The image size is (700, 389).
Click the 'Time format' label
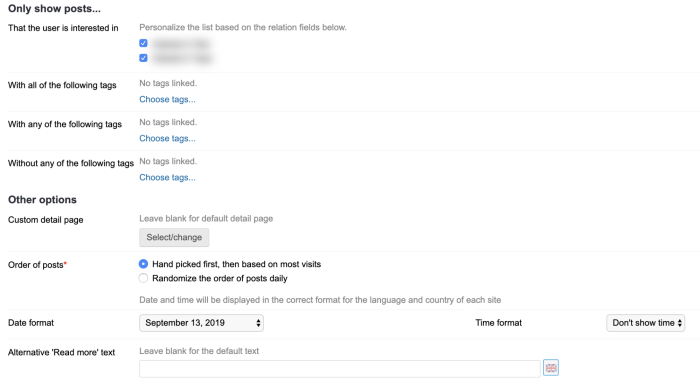click(499, 323)
